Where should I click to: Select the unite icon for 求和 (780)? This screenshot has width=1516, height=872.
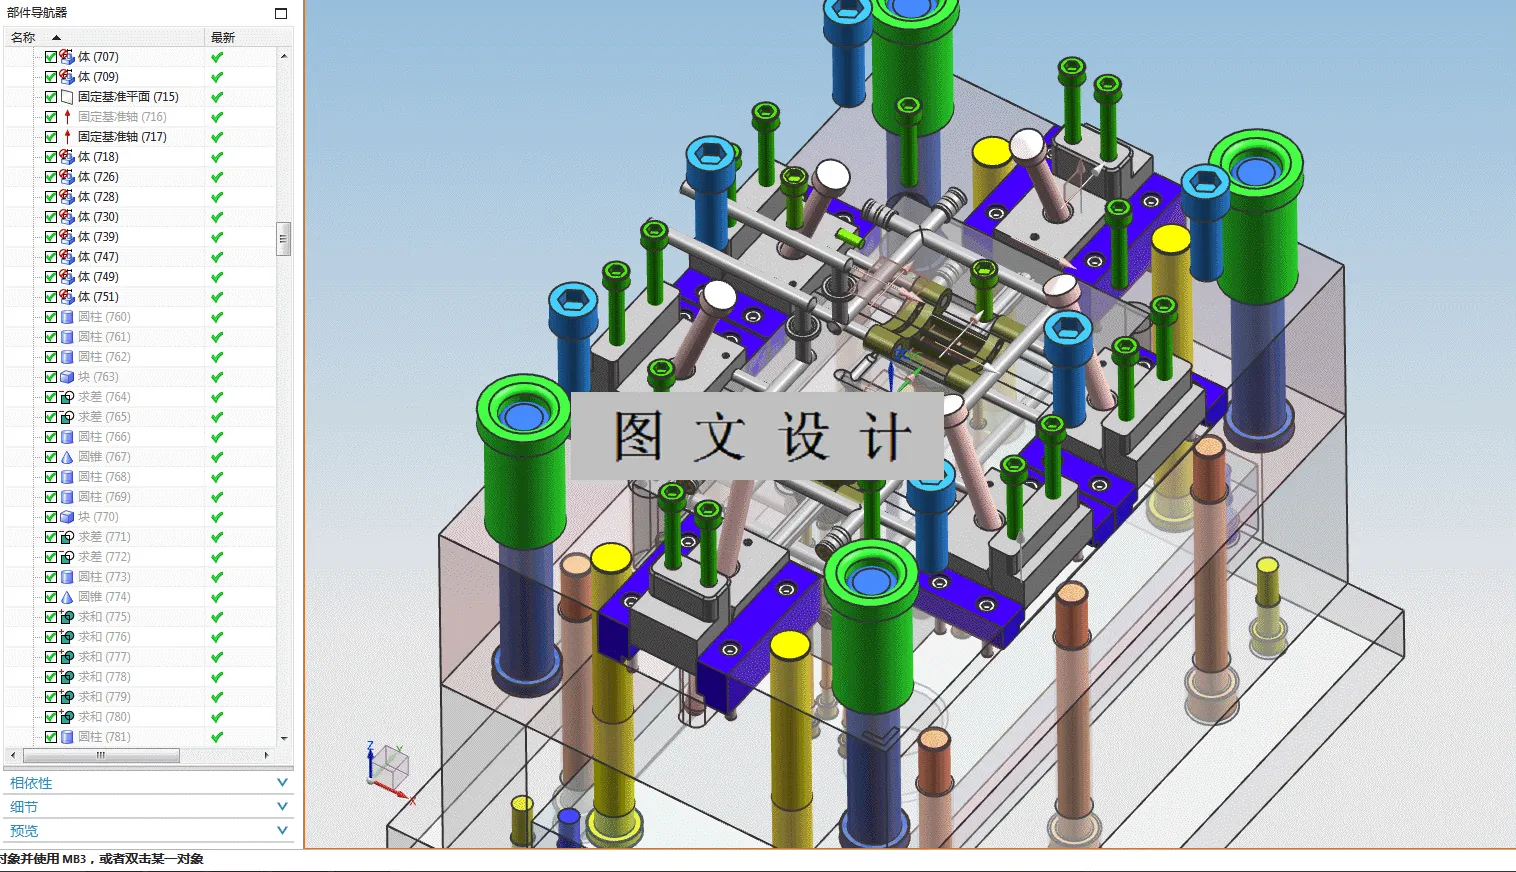pyautogui.click(x=66, y=716)
